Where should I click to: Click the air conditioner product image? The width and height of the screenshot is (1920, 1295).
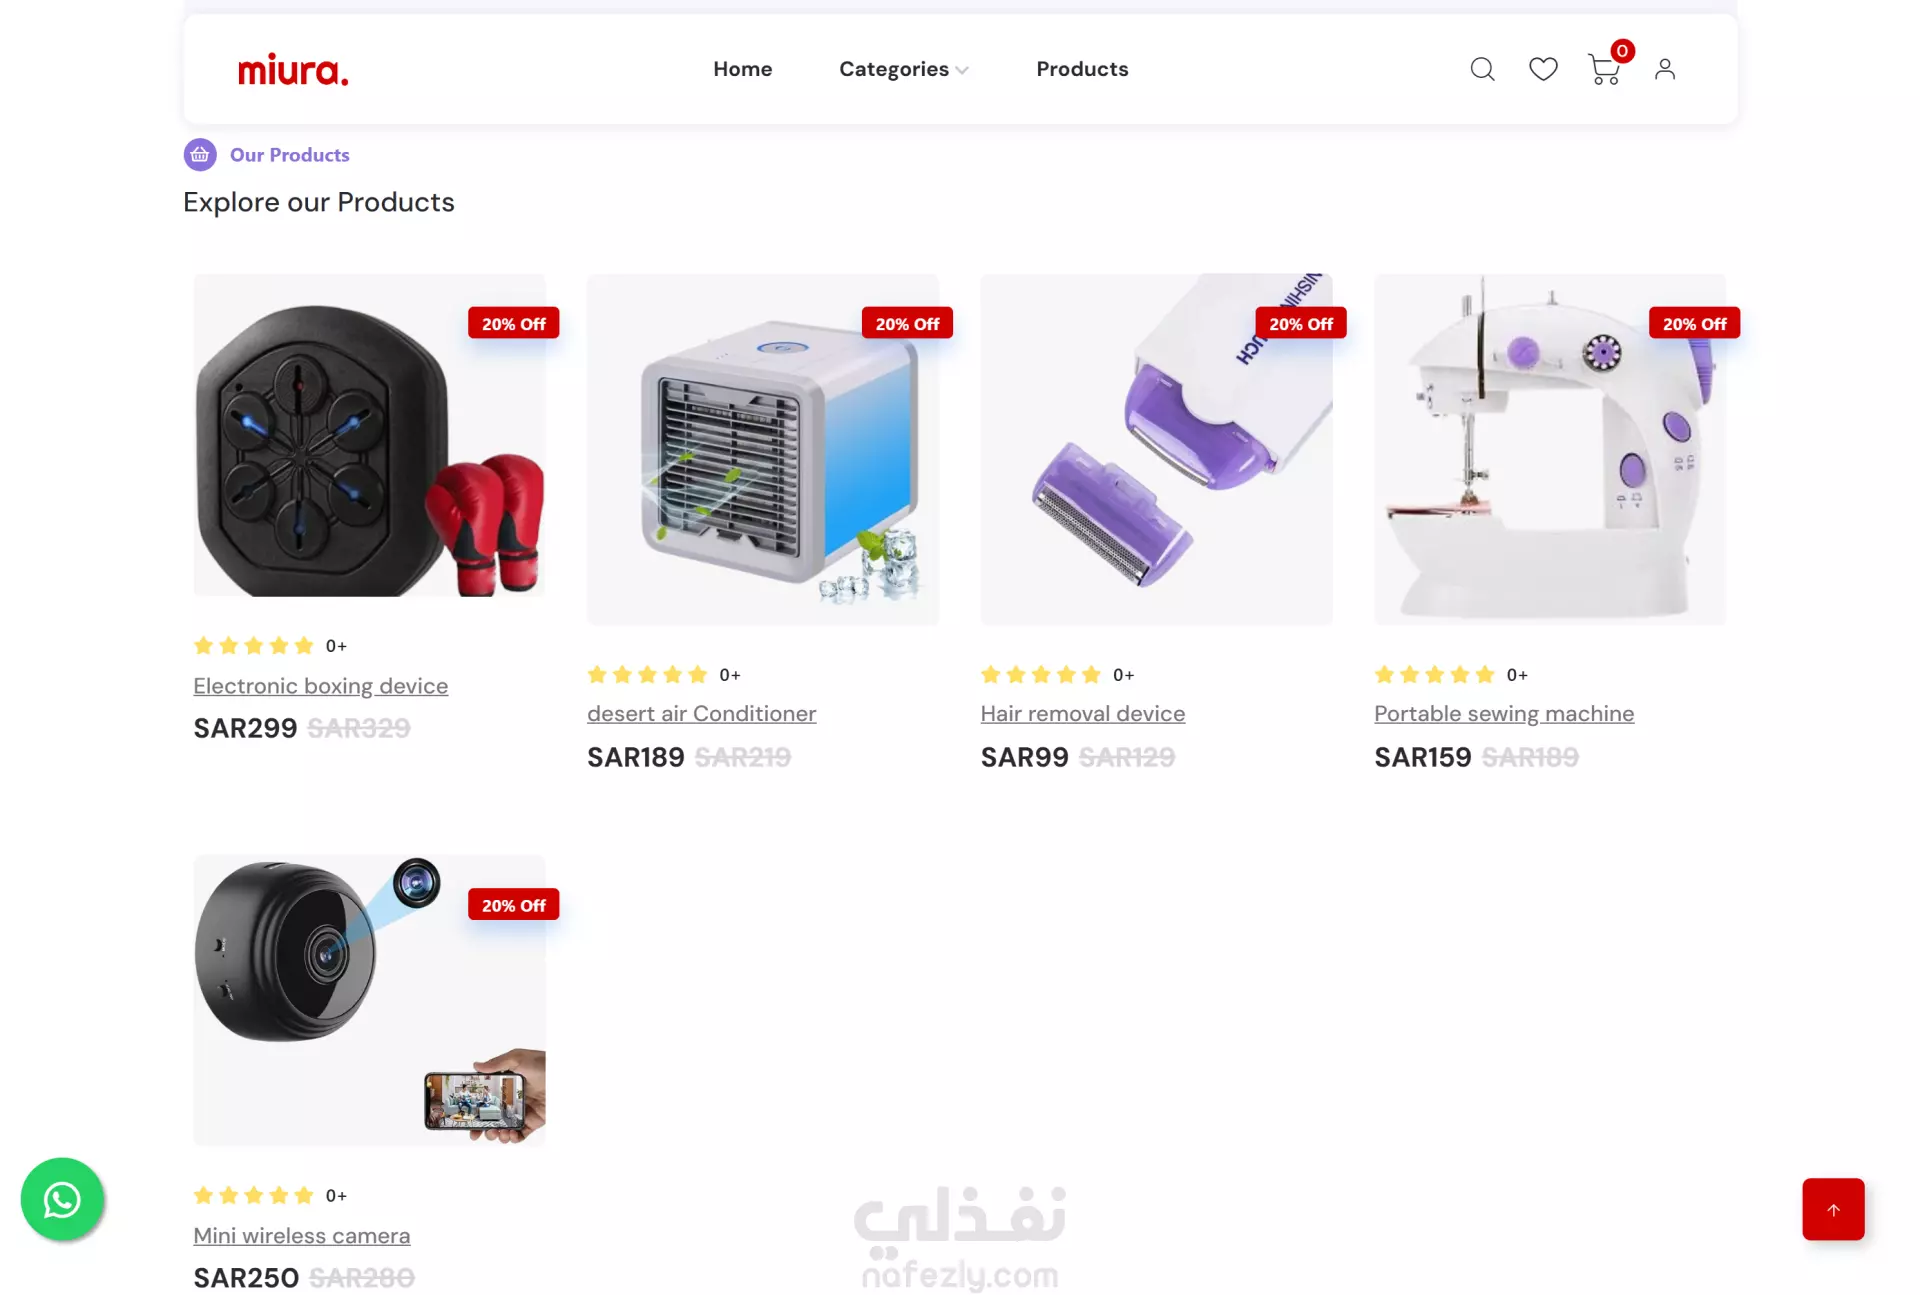[x=763, y=450]
